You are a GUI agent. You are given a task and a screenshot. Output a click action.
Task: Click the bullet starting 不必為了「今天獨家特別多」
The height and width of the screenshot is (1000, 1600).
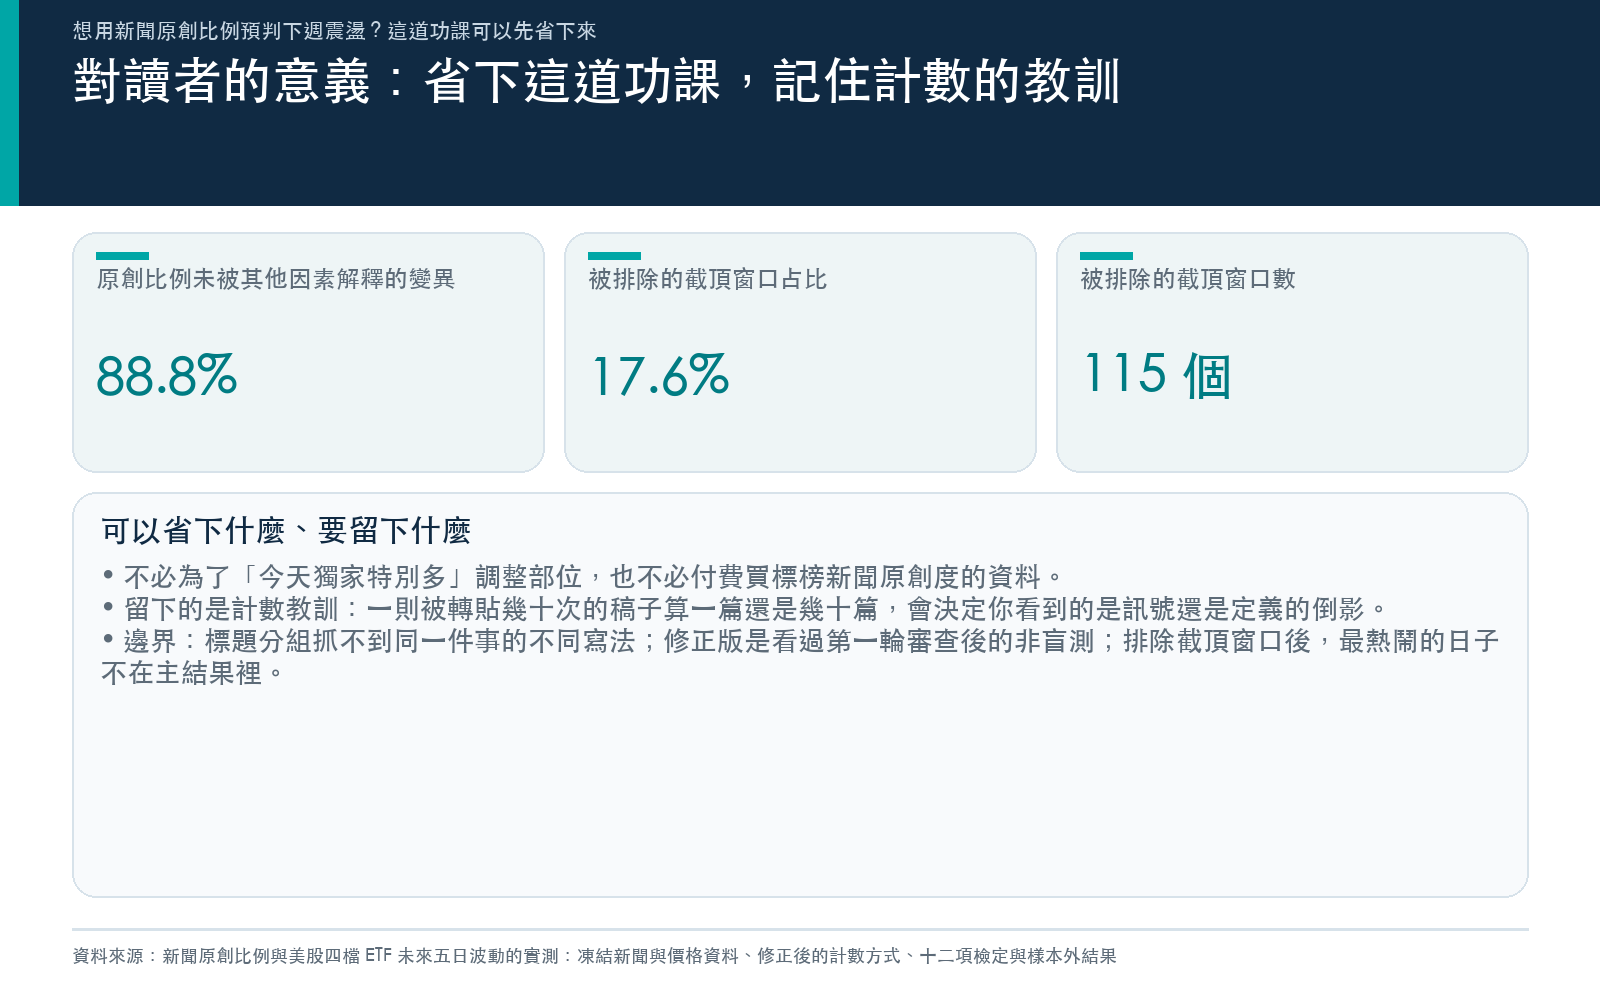coord(583,577)
